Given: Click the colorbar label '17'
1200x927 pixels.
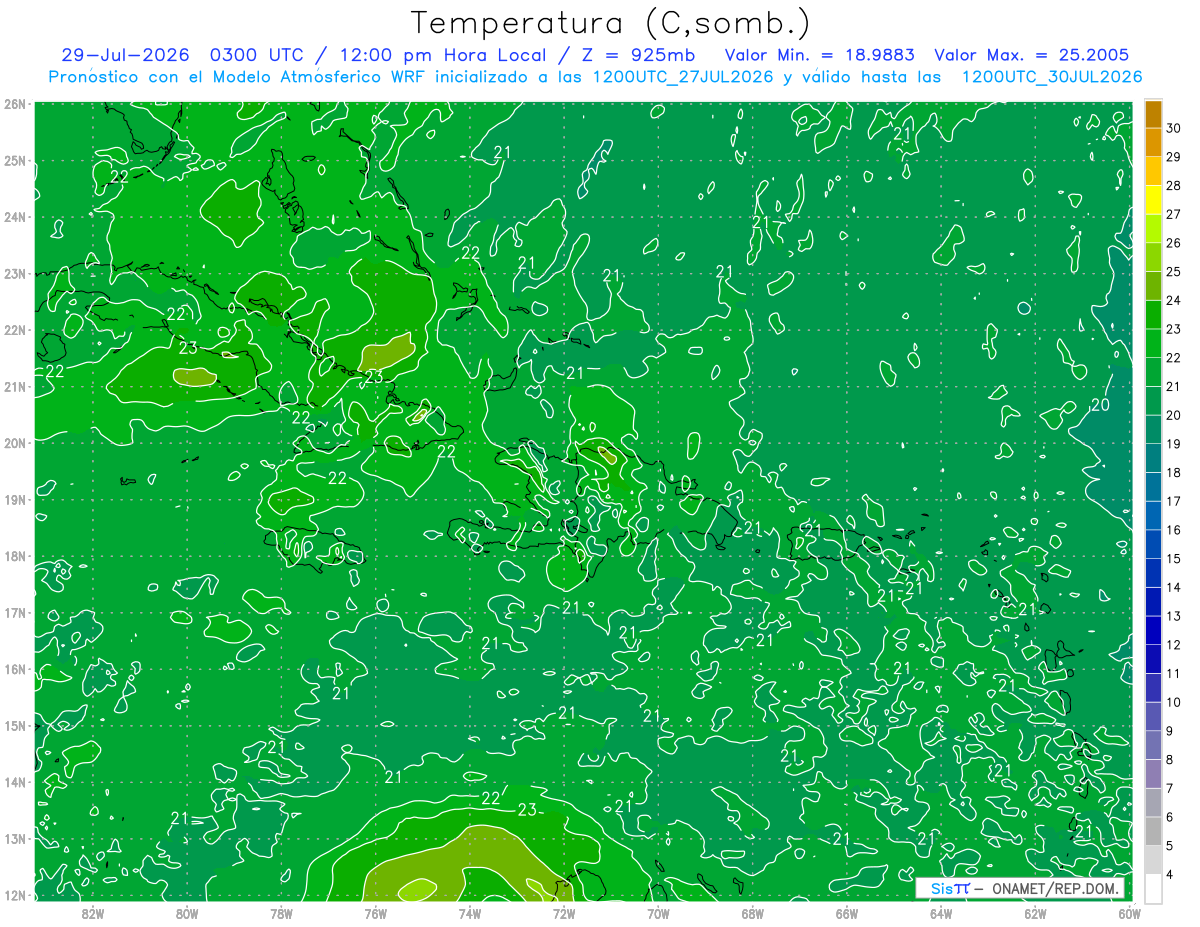Looking at the screenshot, I should click(x=1174, y=501).
